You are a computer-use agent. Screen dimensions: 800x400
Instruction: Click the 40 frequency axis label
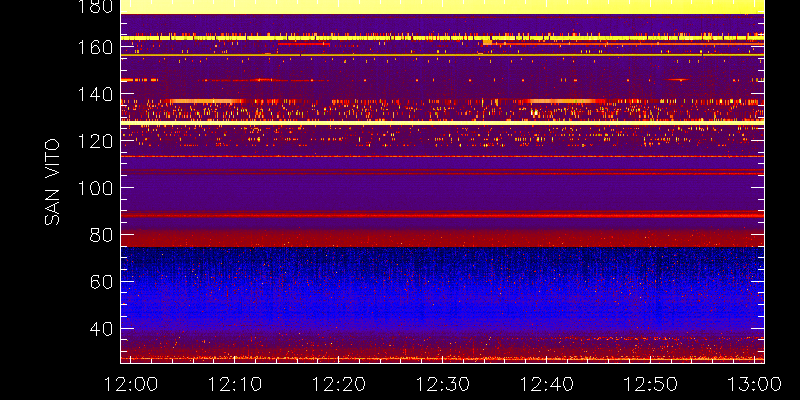tap(102, 329)
